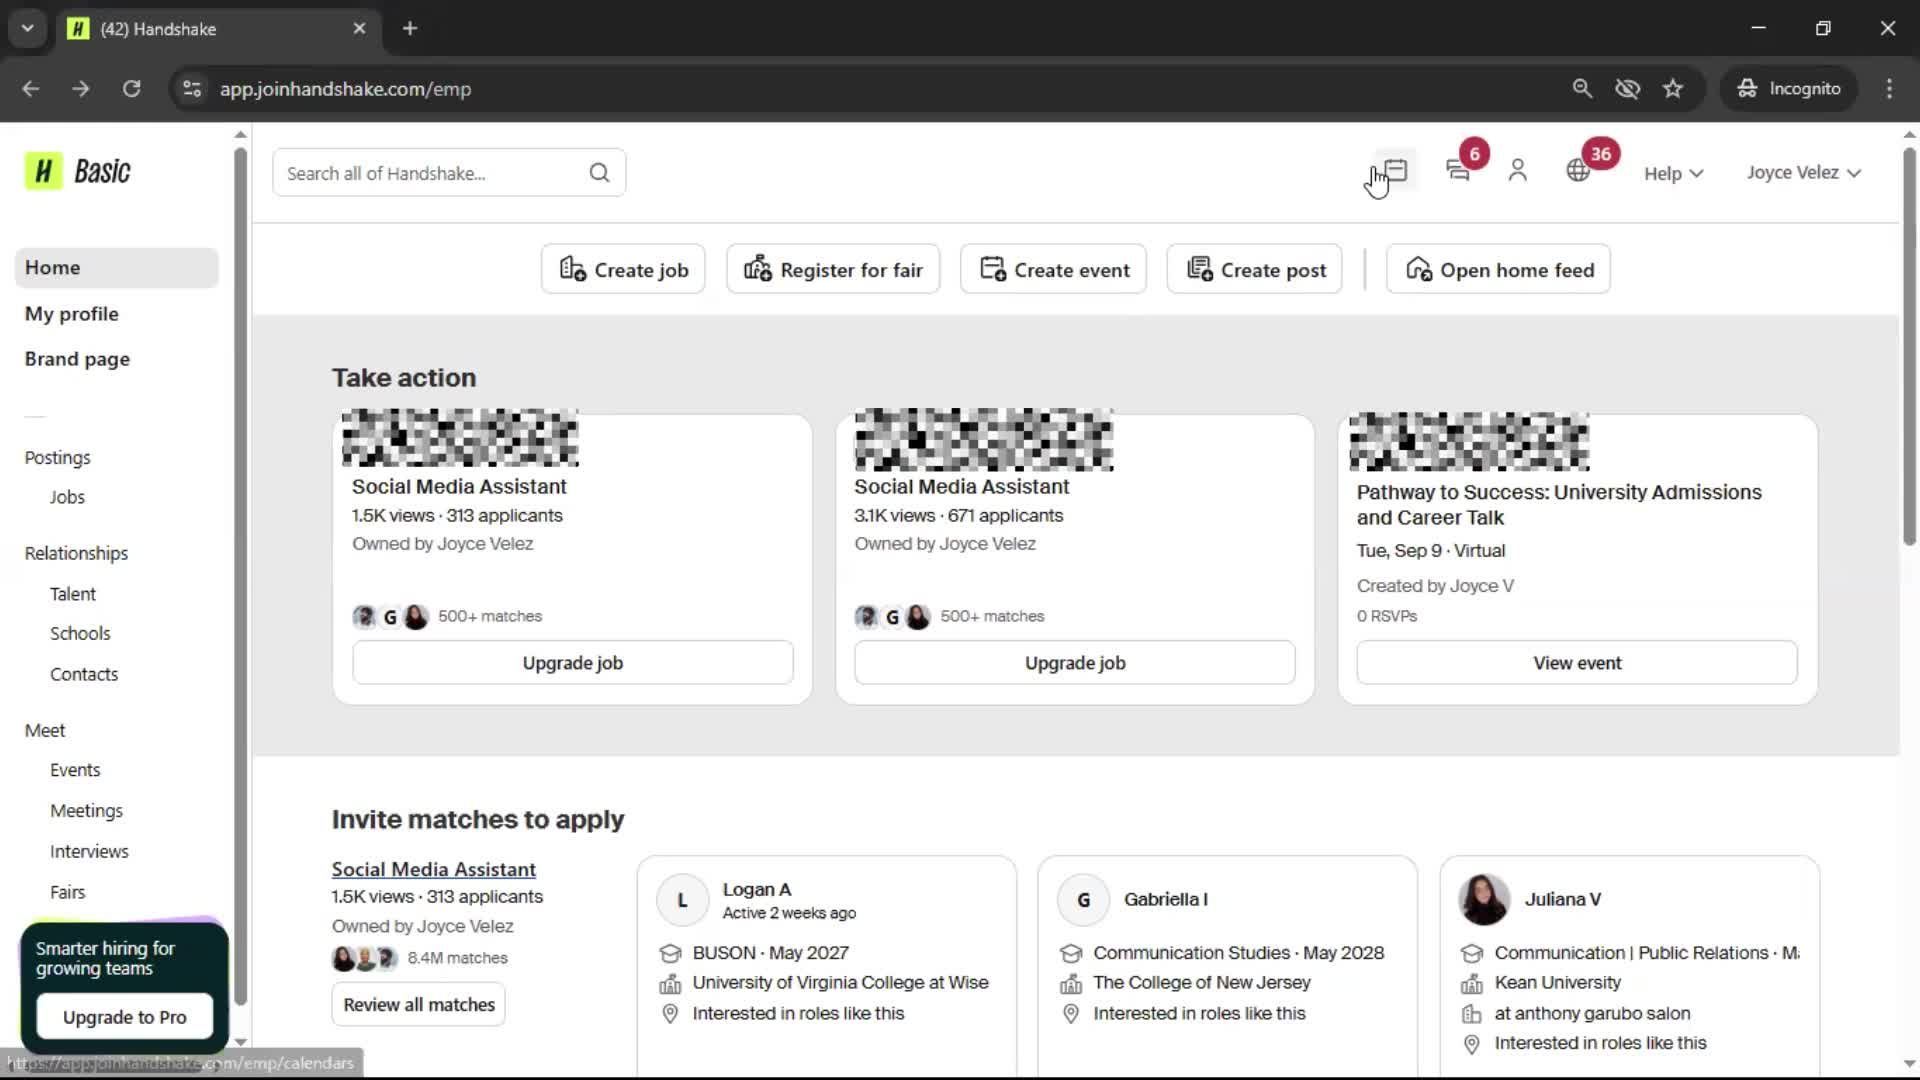The height and width of the screenshot is (1080, 1920).
Task: Click the search magnifier icon
Action: [x=599, y=173]
